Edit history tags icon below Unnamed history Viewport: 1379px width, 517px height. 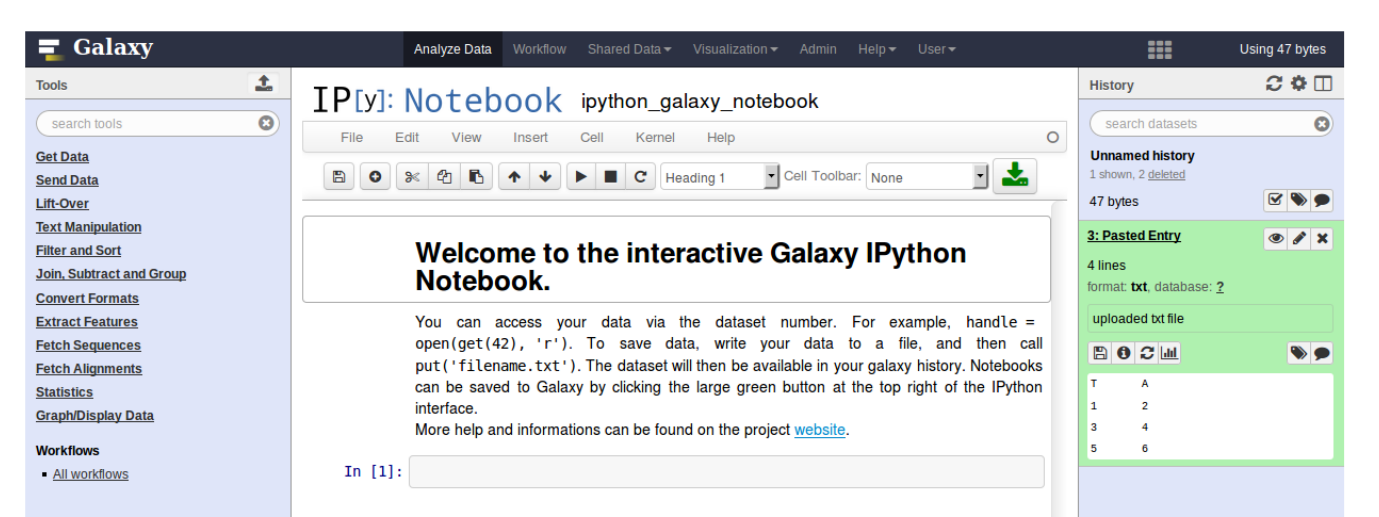pyautogui.click(x=1298, y=200)
